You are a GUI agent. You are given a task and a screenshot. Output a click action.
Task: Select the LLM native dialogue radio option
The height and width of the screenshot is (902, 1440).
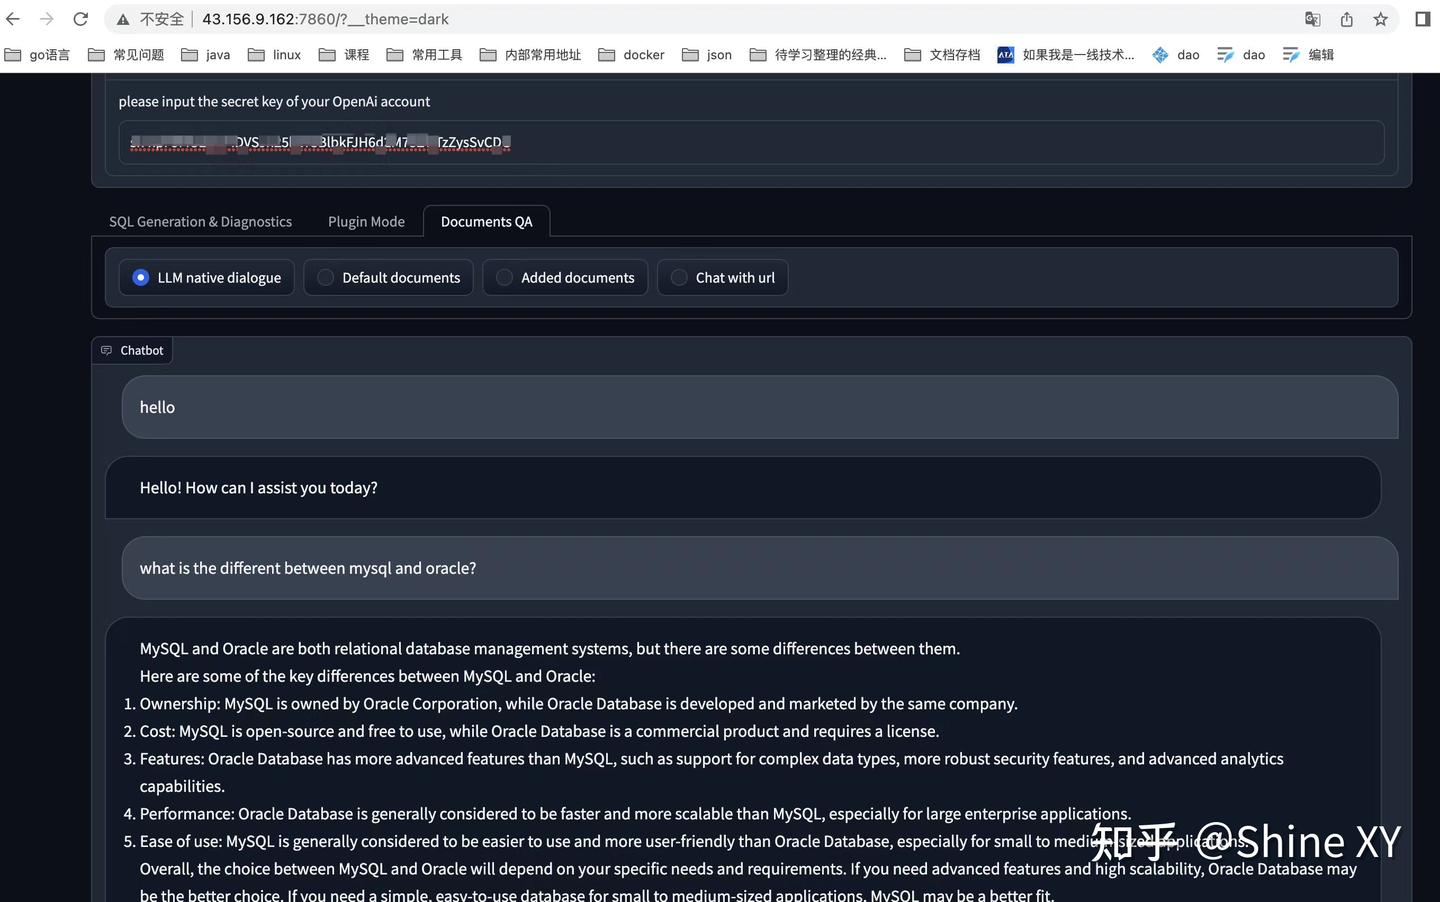tap(207, 278)
